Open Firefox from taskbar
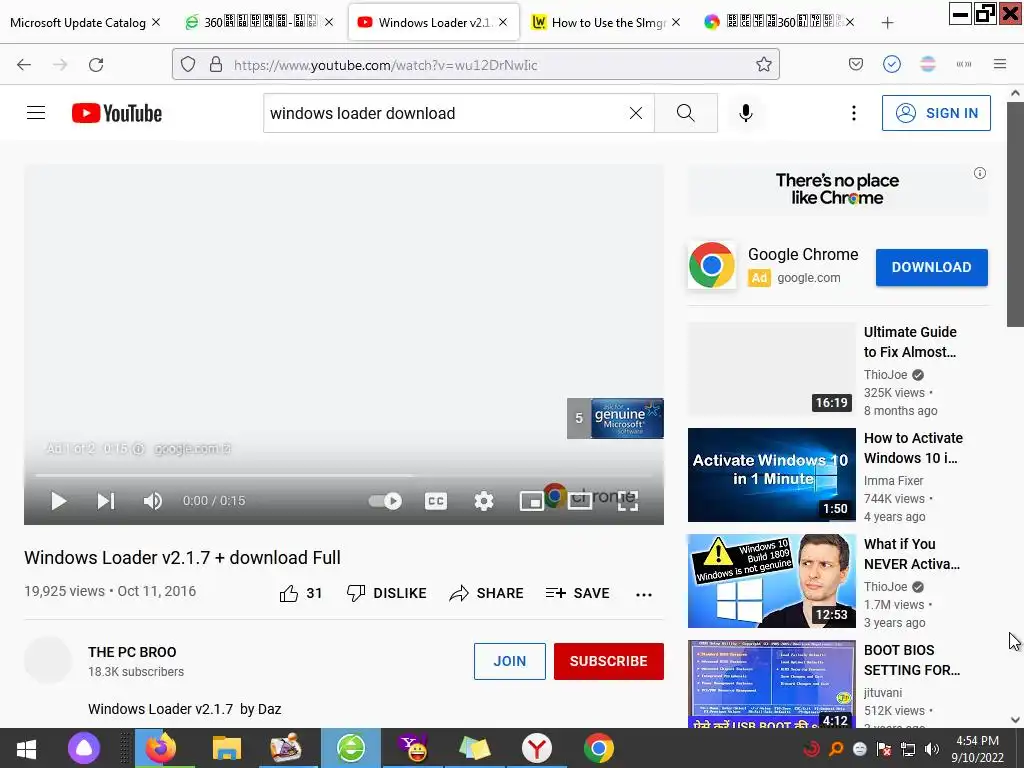Screen dimensions: 1024x768 pos(160,748)
